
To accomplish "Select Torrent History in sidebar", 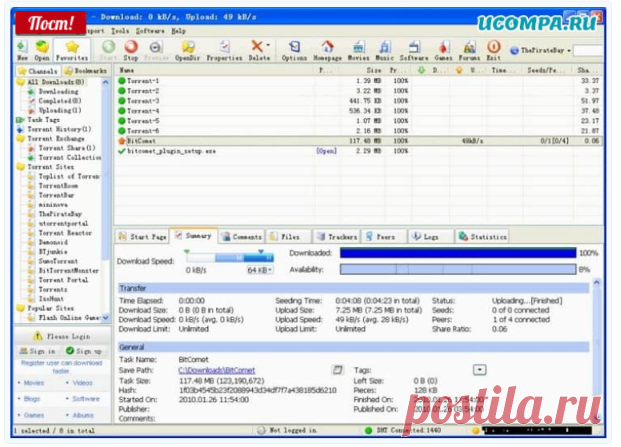I will pos(59,129).
